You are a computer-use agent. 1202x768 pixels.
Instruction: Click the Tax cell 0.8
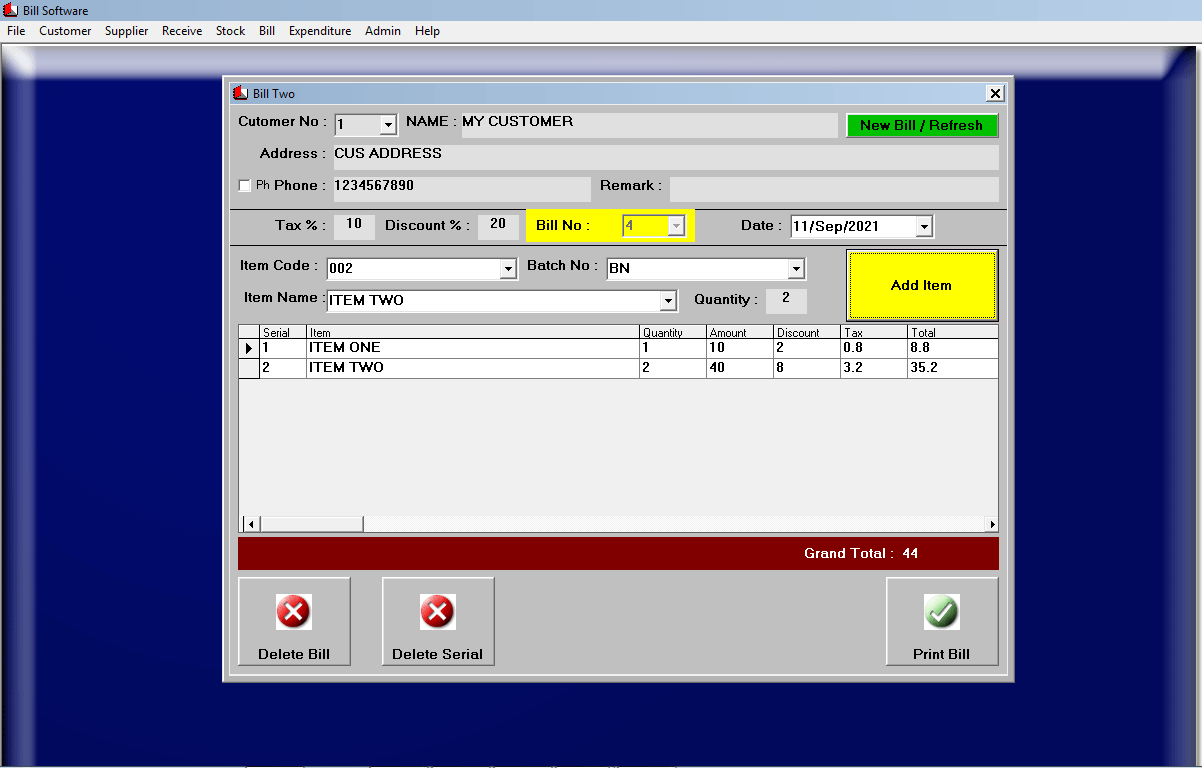(874, 348)
